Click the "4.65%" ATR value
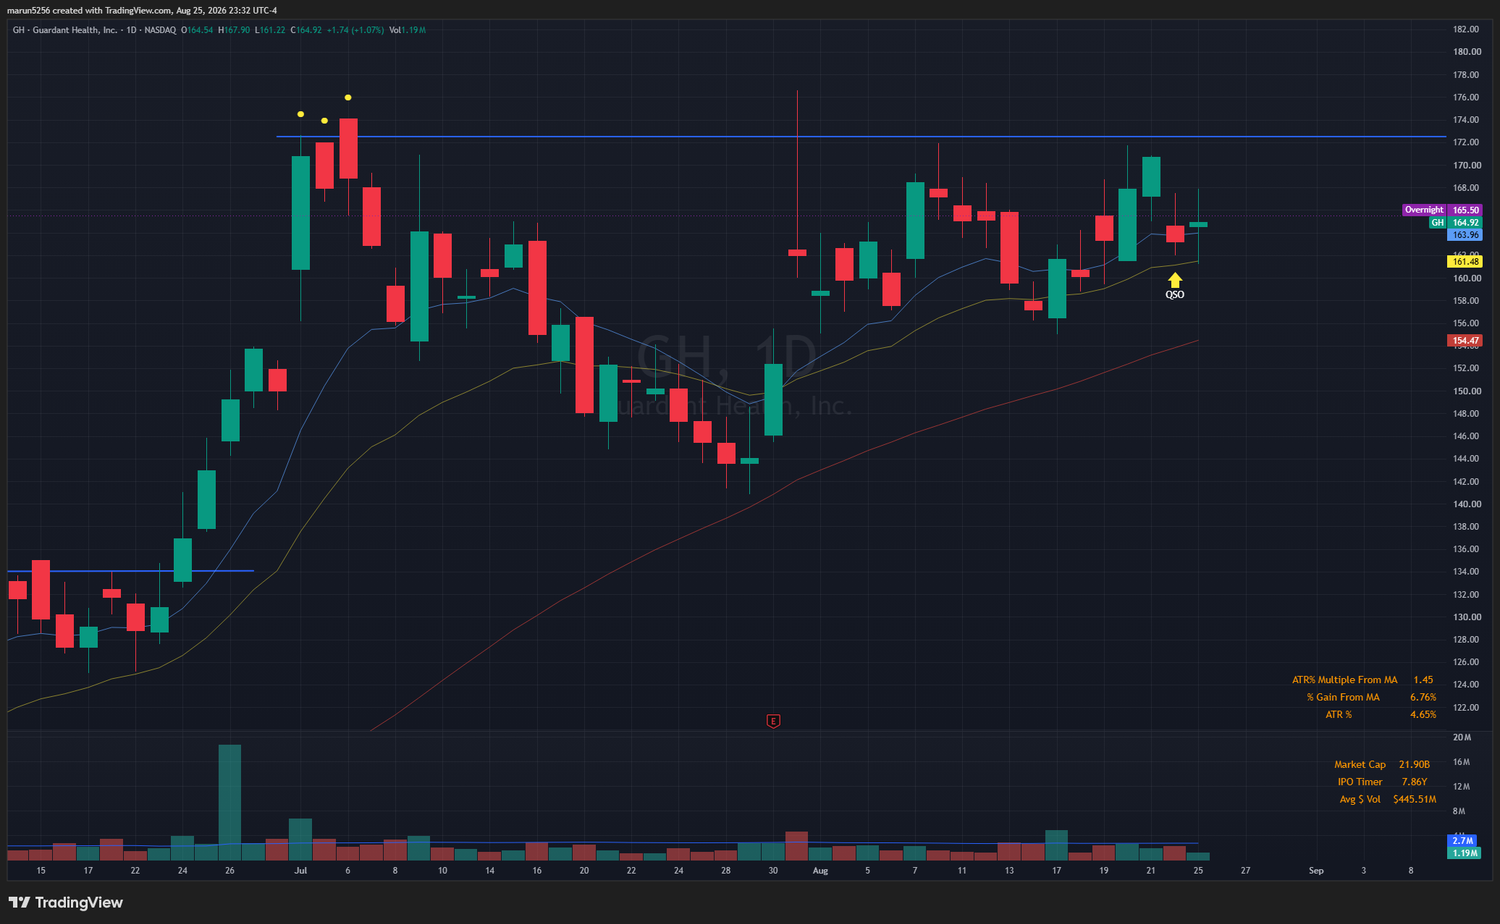This screenshot has width=1500, height=924. pyautogui.click(x=1423, y=715)
